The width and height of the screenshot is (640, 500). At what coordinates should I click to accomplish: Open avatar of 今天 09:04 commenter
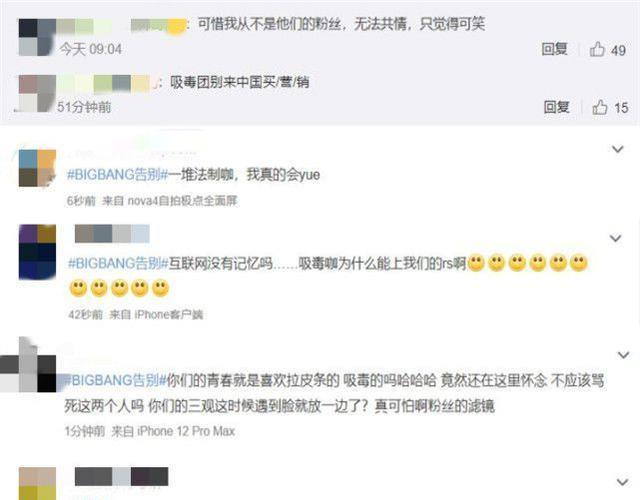[x=37, y=37]
